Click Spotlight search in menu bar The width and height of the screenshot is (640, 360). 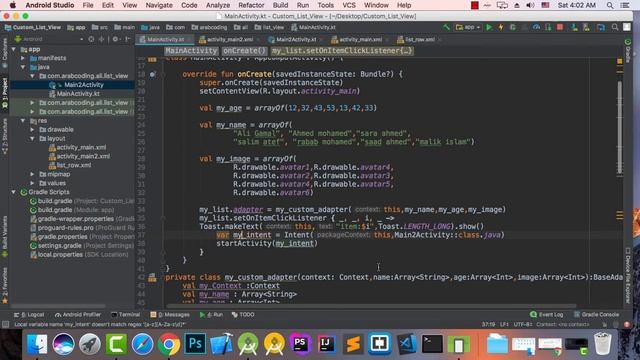coord(610,5)
